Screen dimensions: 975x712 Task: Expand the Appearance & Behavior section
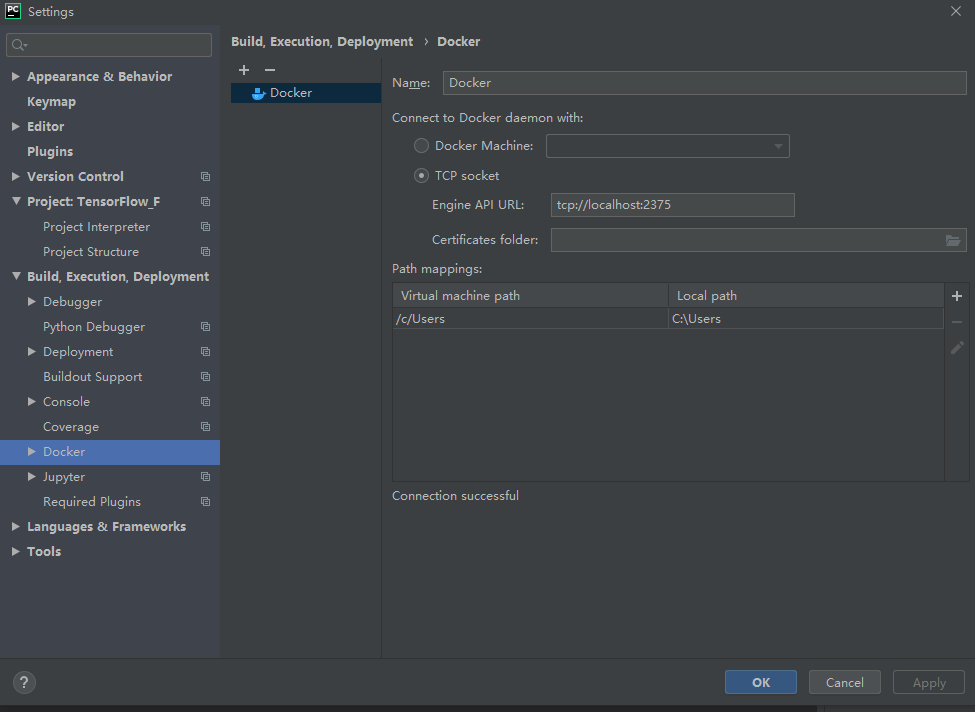point(15,76)
